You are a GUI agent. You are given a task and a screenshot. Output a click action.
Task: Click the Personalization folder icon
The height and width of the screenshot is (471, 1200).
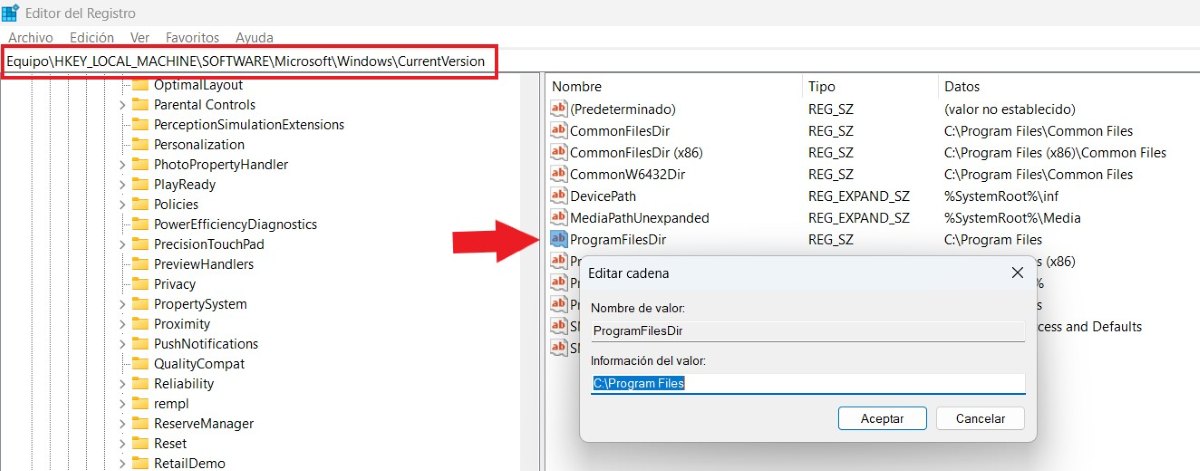click(140, 145)
